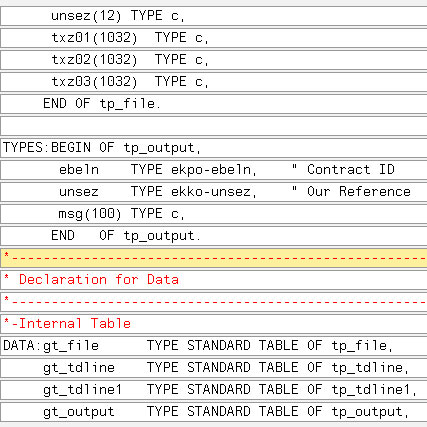Click the line 'unsez(12) TYPE c,'
The image size is (427, 427).
pyautogui.click(x=213, y=16)
